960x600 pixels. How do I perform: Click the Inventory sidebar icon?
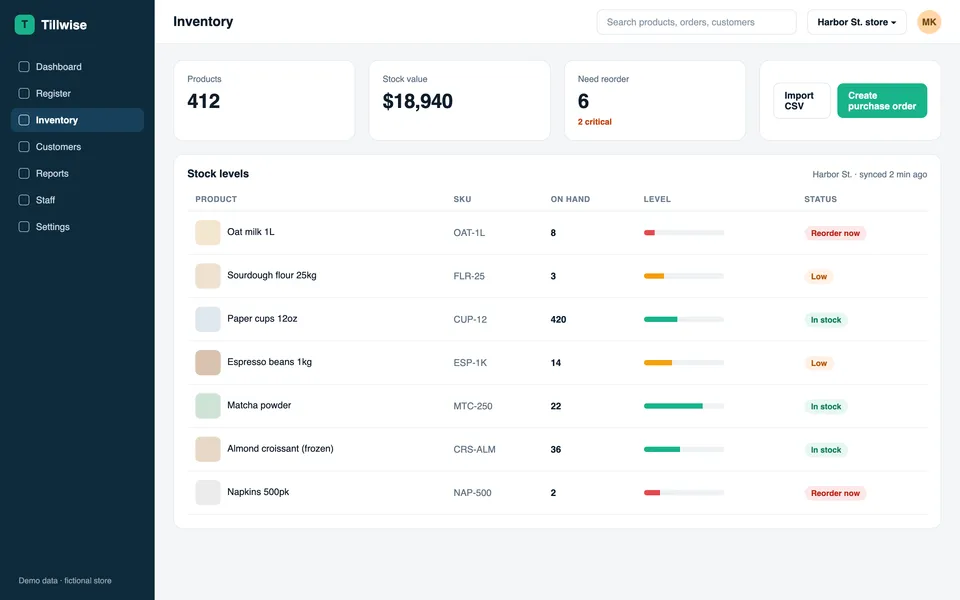pos(24,120)
